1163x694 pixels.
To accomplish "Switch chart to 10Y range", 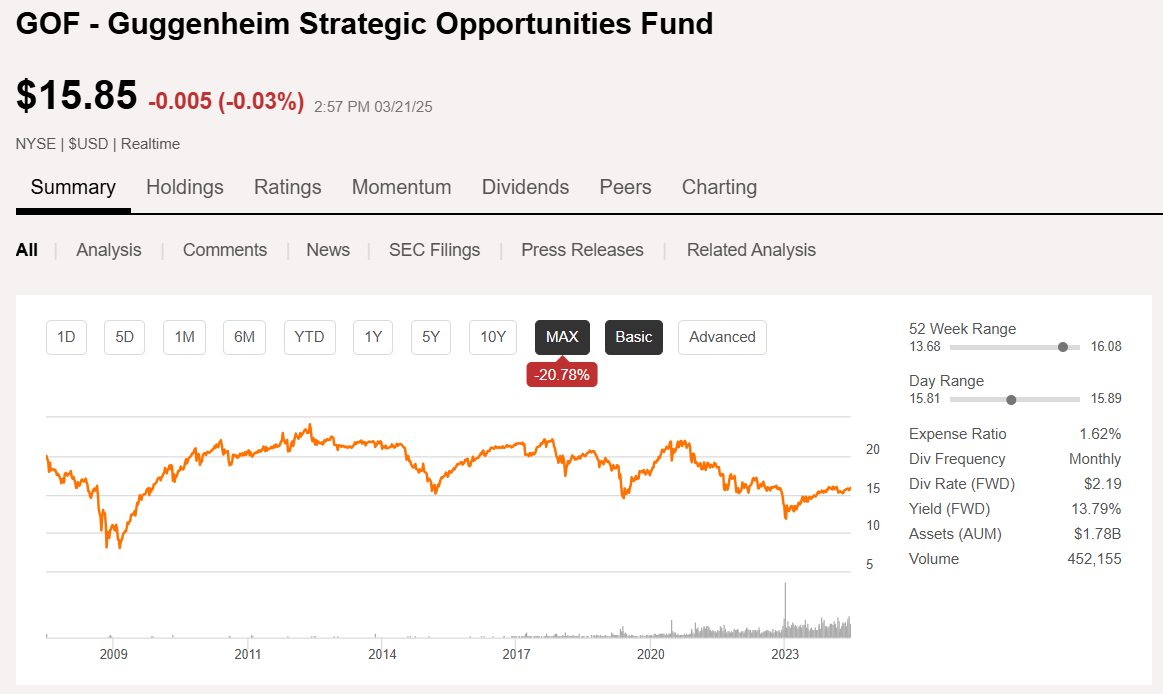I will pos(493,337).
